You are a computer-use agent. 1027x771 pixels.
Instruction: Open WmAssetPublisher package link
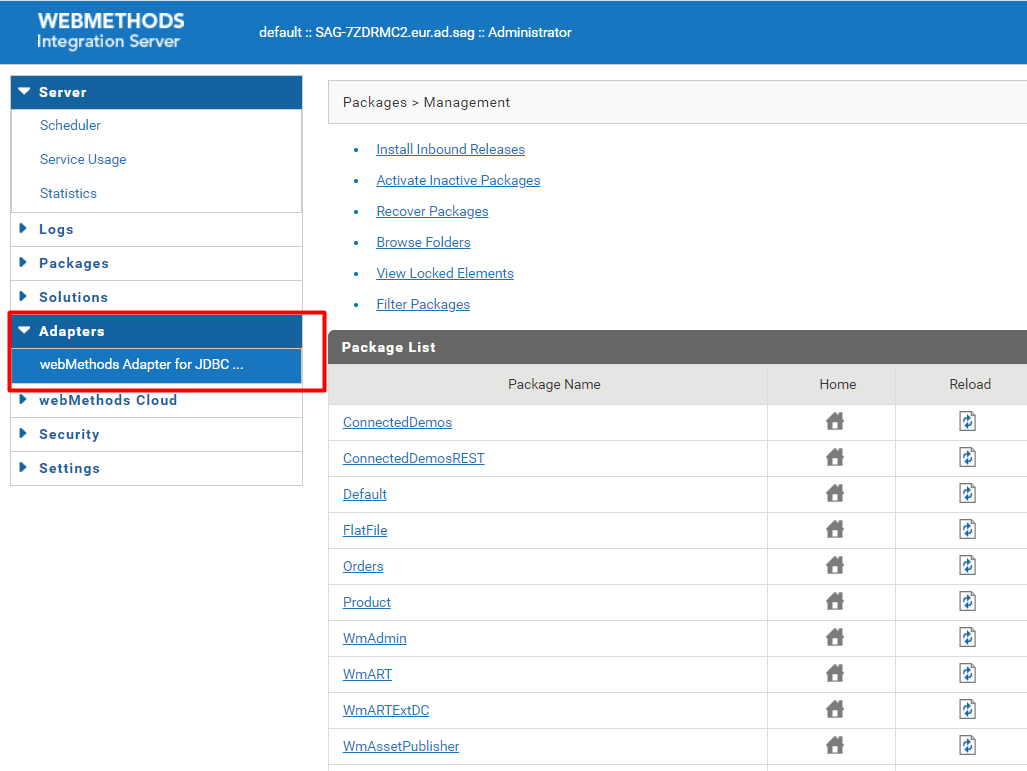[401, 747]
